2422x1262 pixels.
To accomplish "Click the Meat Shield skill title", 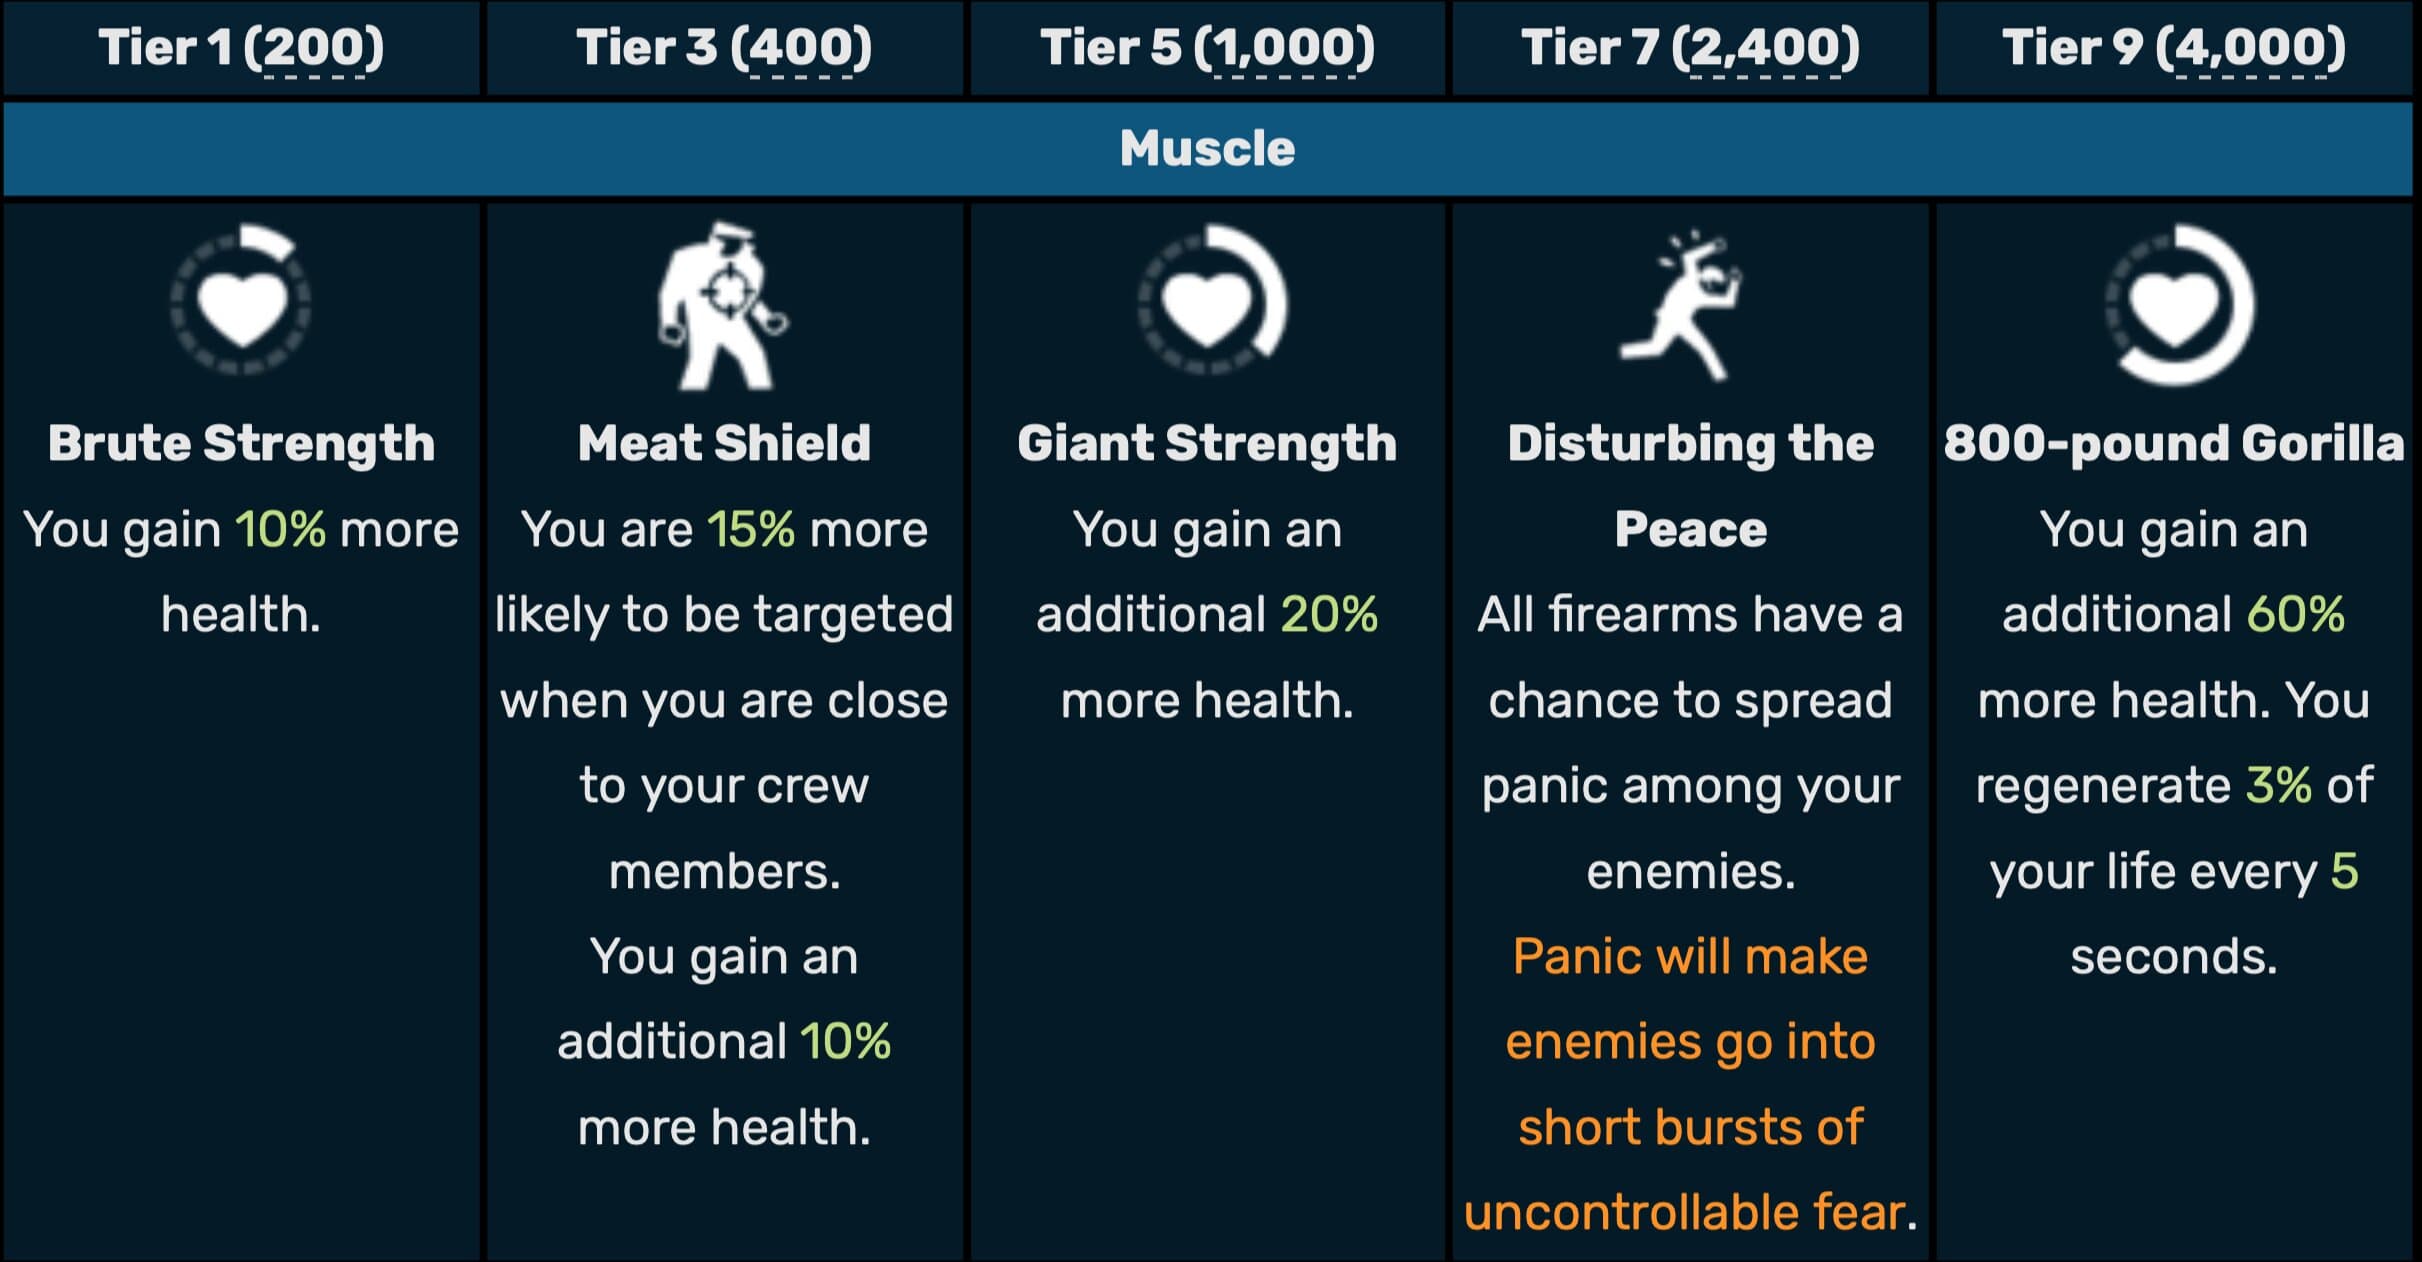I will (724, 443).
